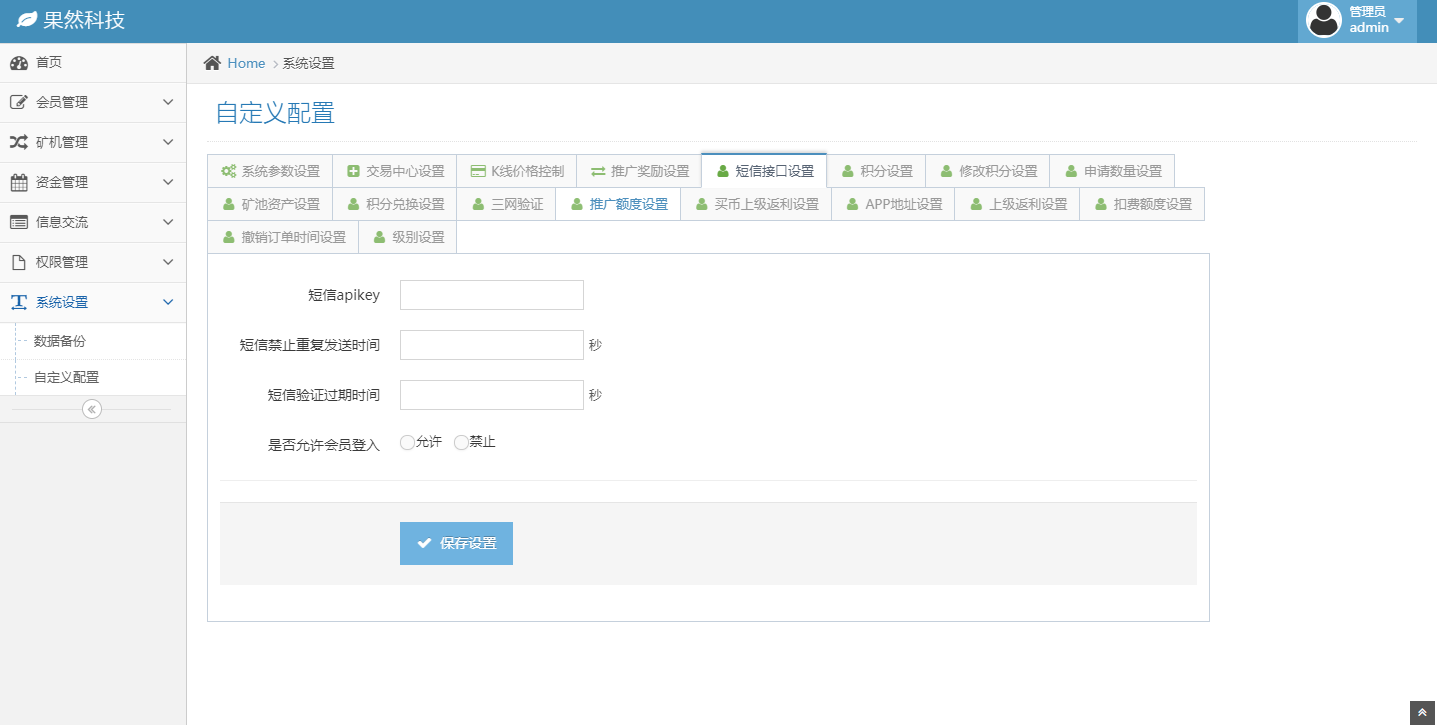
Task: Click the 自定义配置 page heading
Action: pos(275,113)
